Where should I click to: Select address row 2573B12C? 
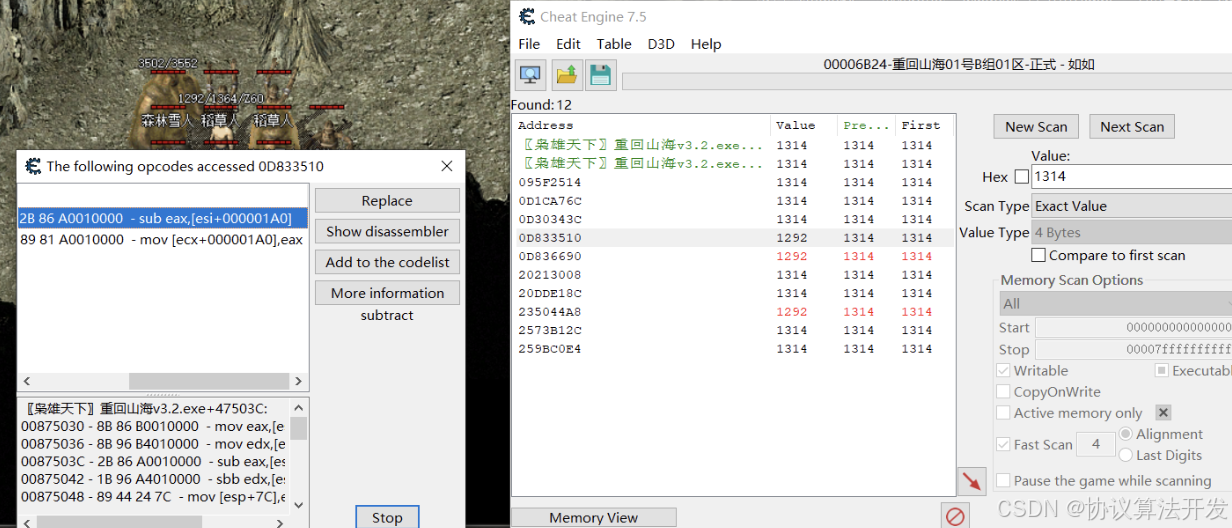click(733, 330)
